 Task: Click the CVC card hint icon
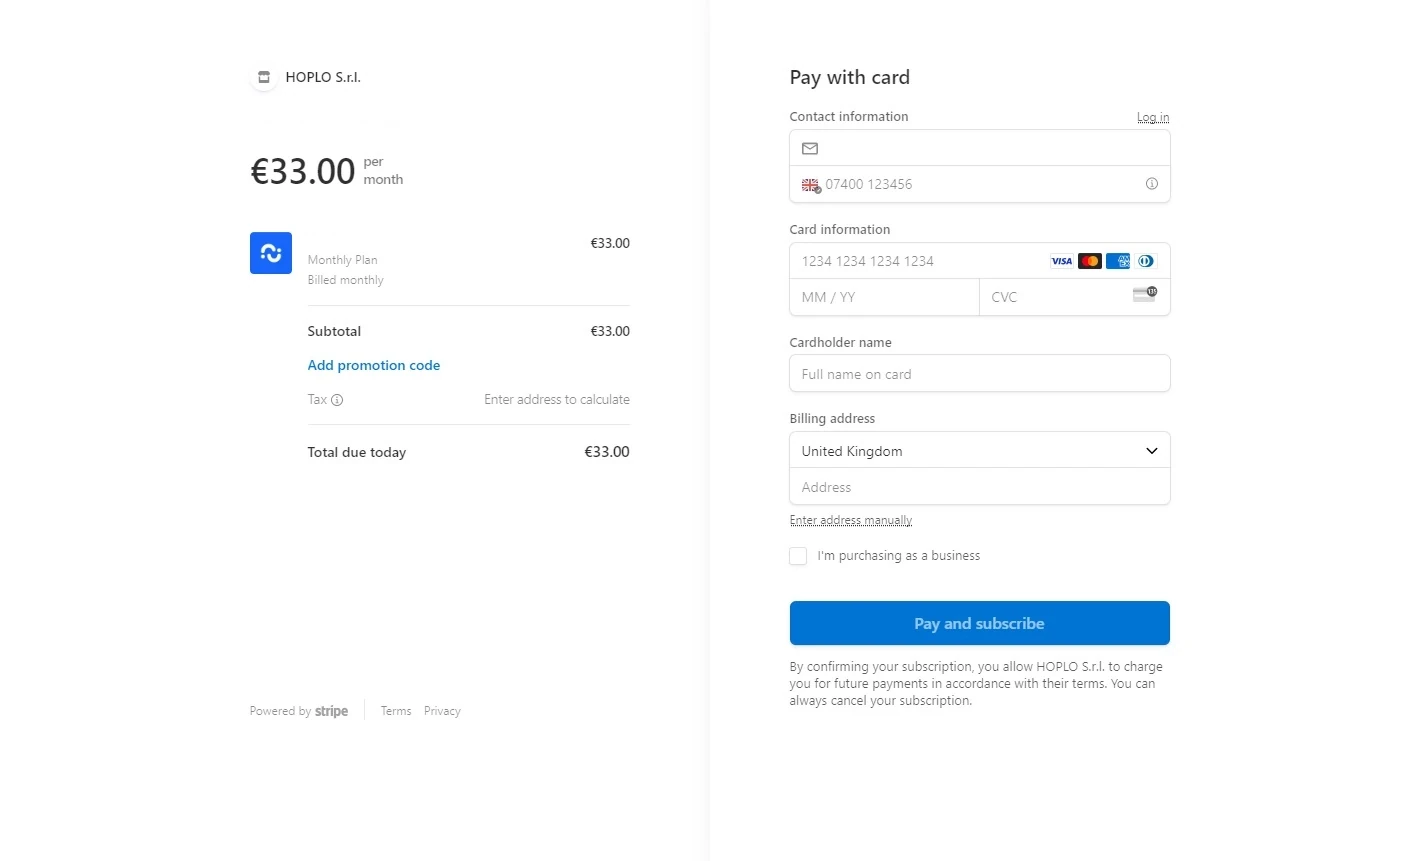(x=1144, y=294)
